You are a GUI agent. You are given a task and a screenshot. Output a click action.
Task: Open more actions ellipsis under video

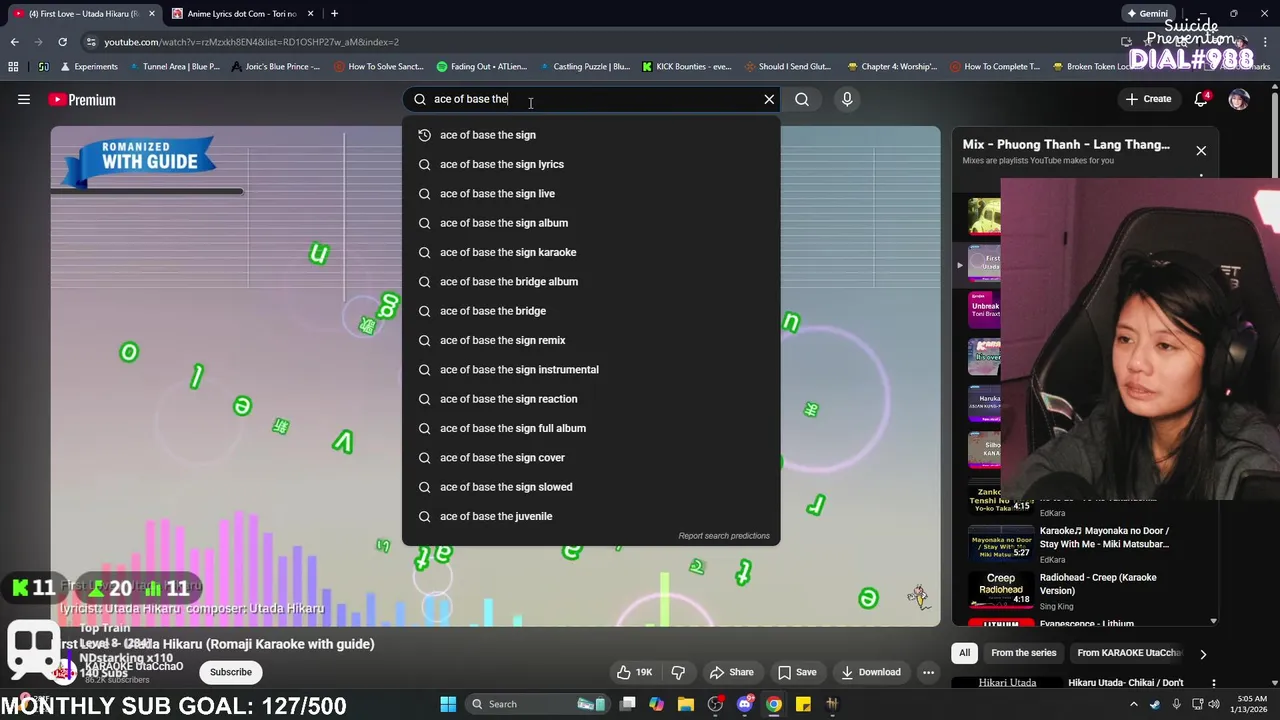(x=928, y=672)
